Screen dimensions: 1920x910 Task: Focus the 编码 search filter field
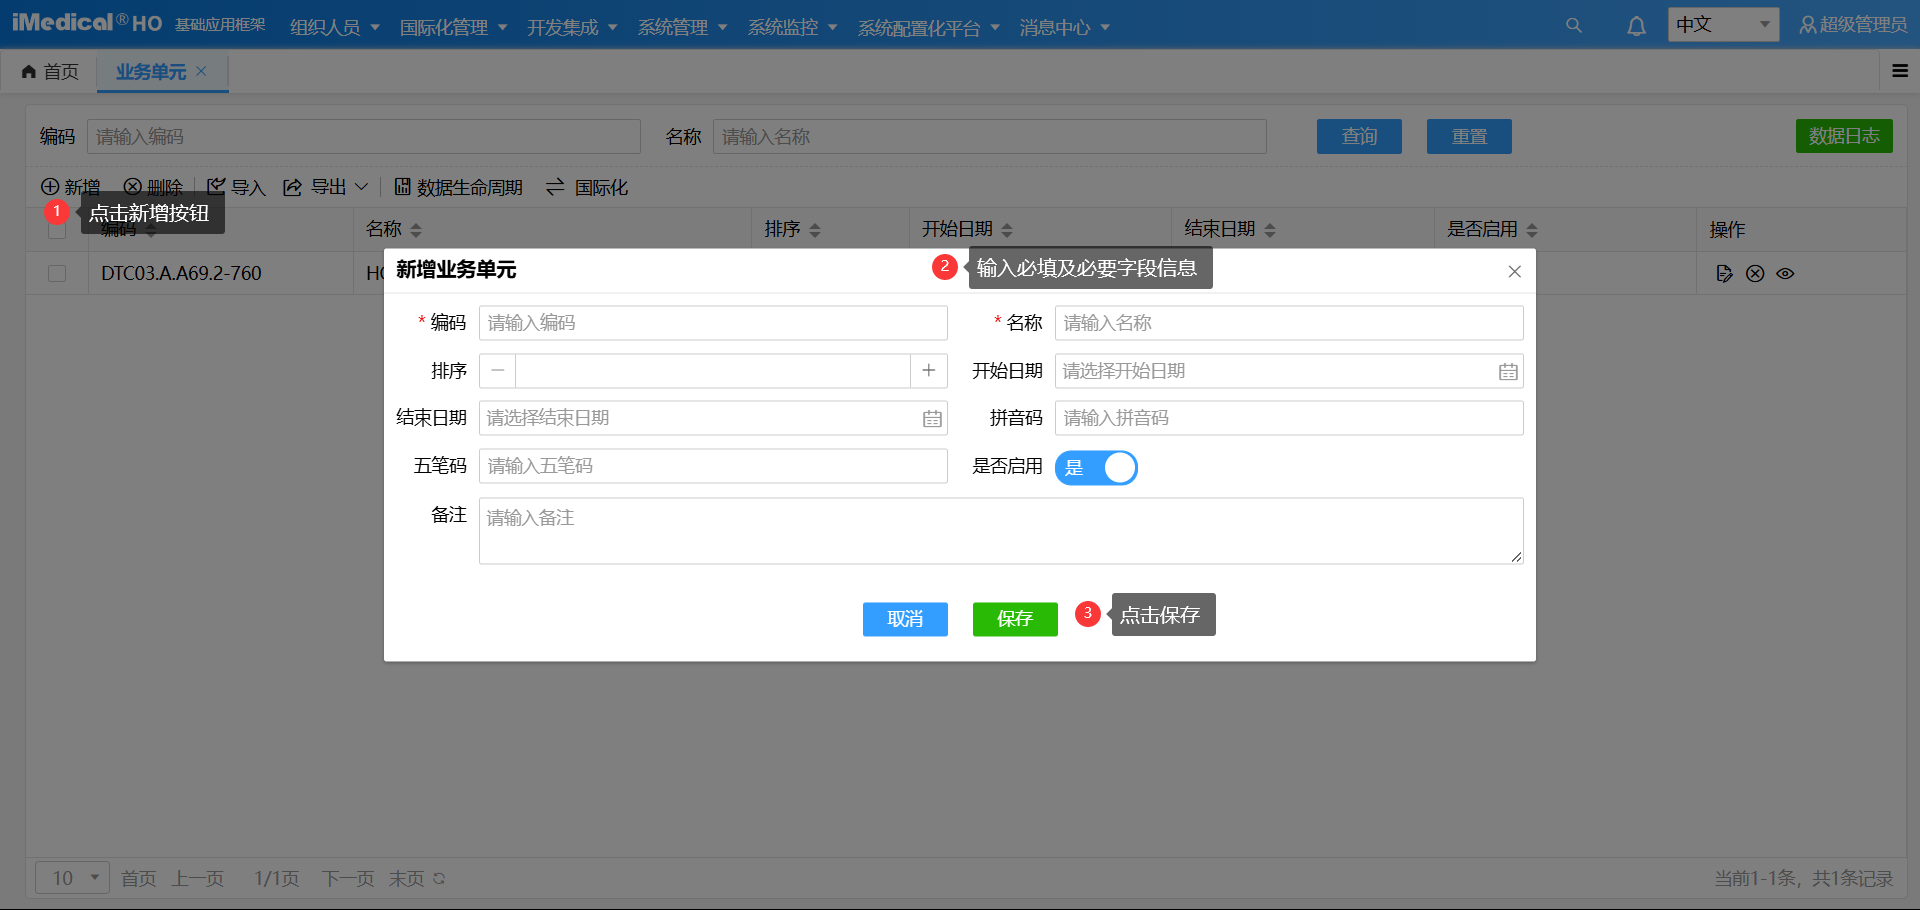(x=364, y=136)
